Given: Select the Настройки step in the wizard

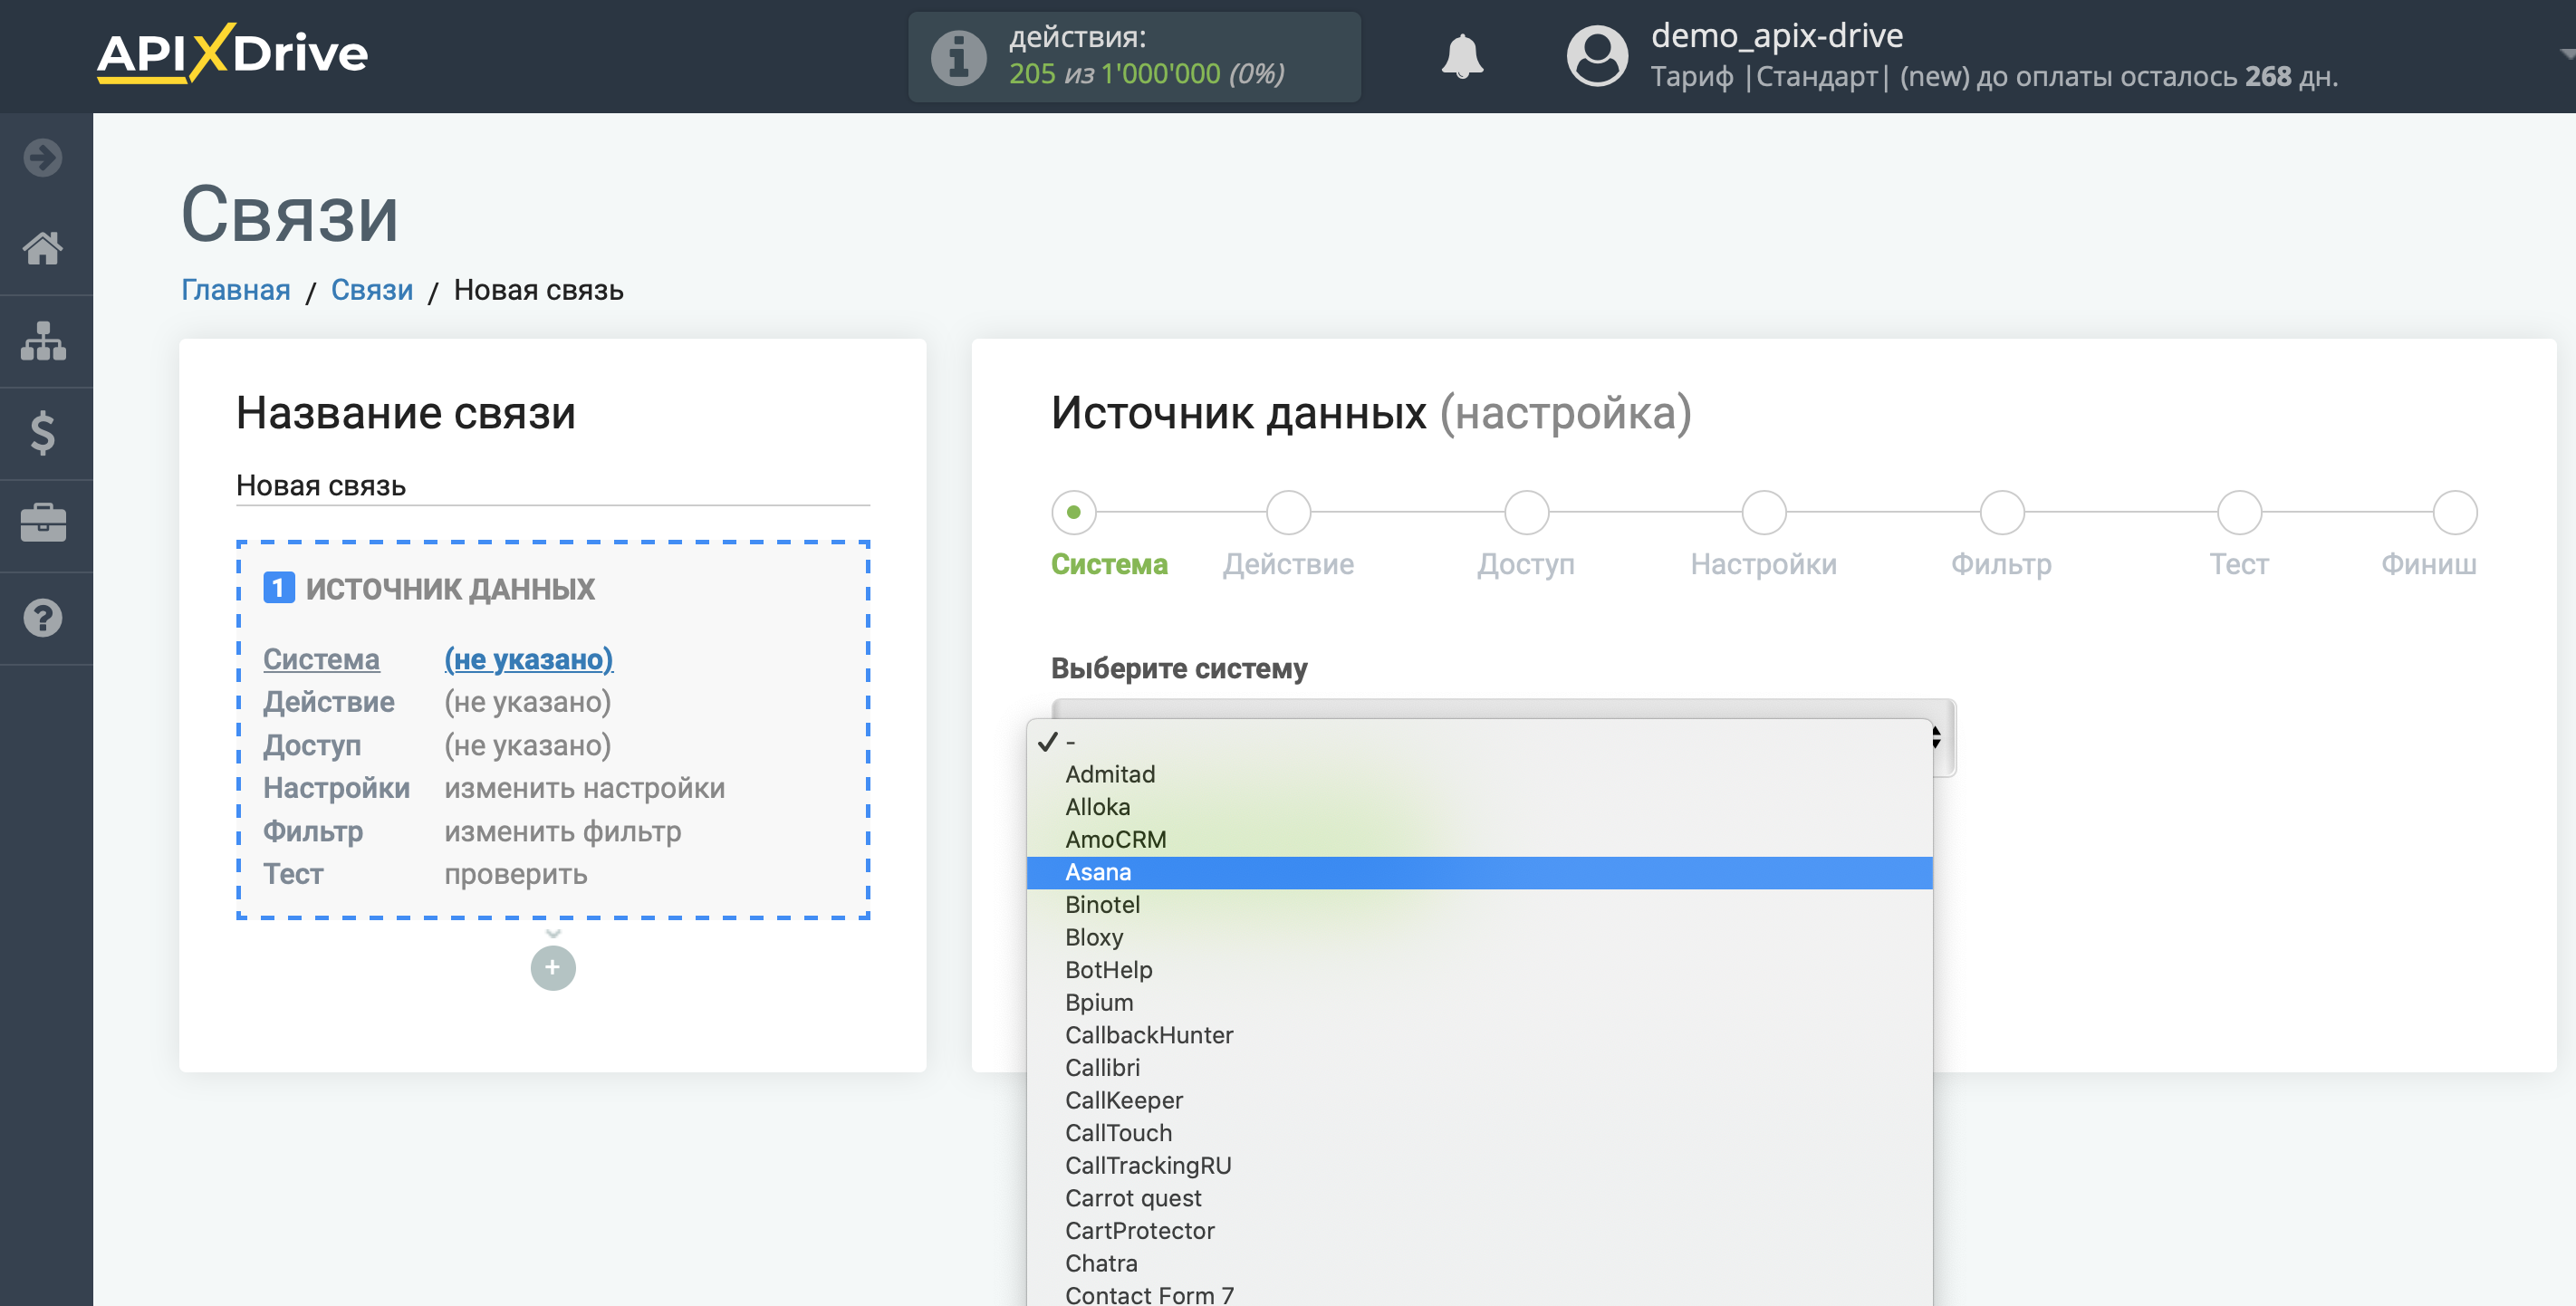Looking at the screenshot, I should (1763, 512).
